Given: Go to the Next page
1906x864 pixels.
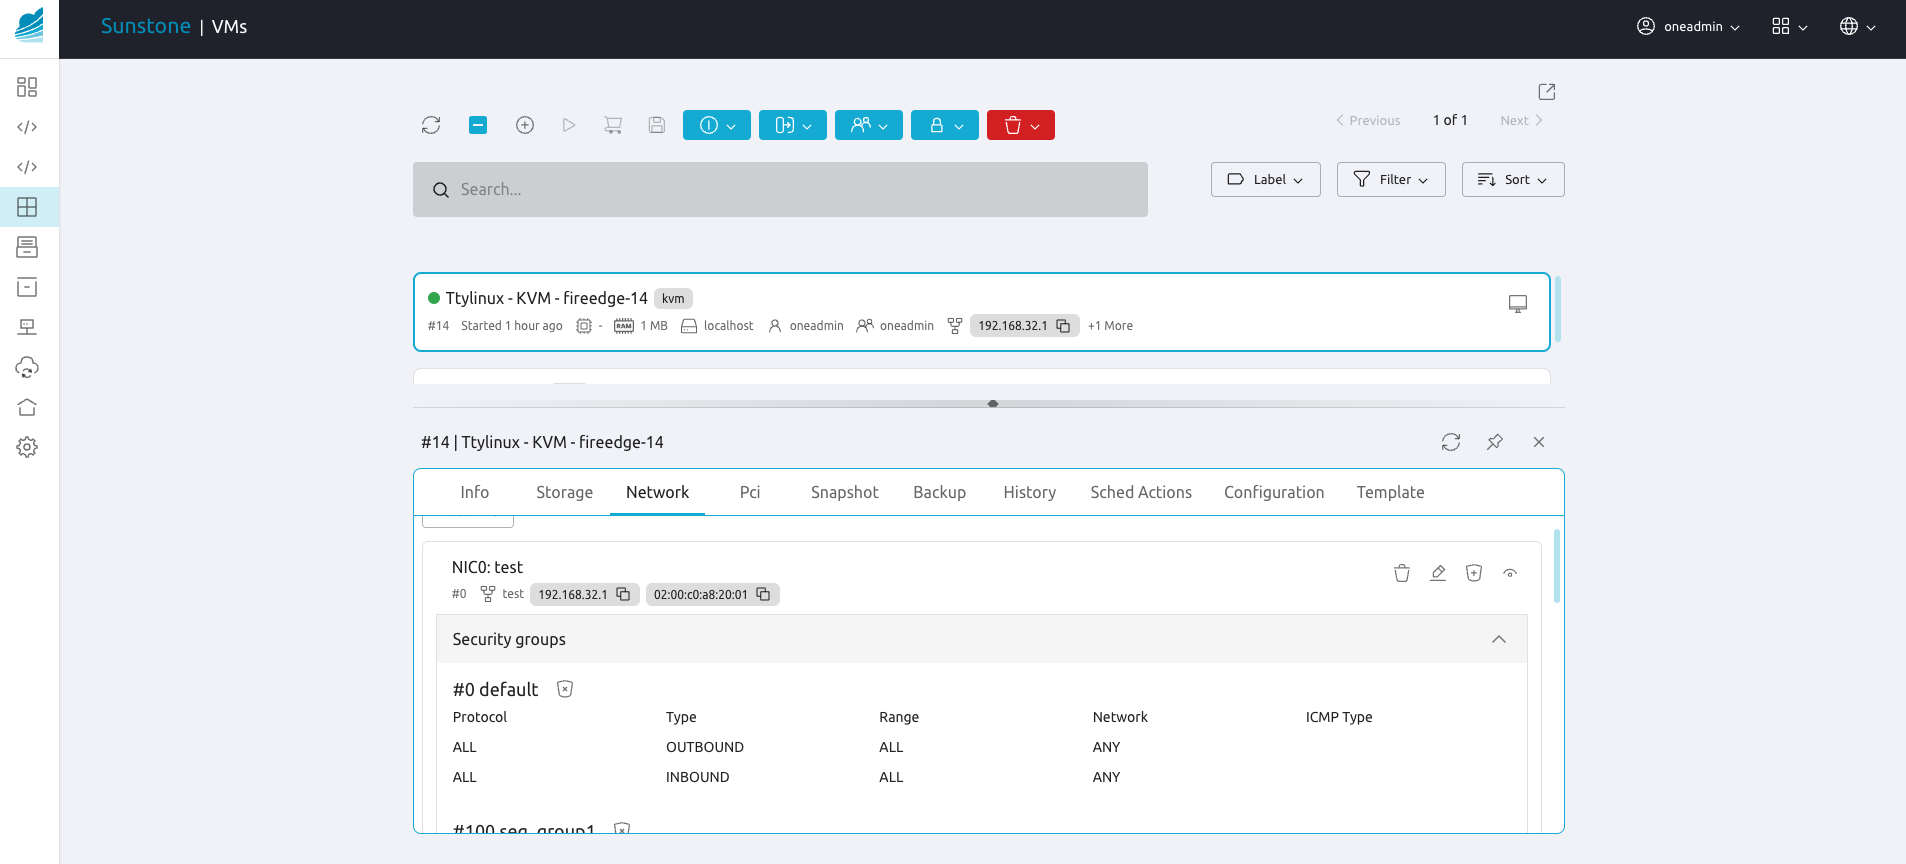Looking at the screenshot, I should pos(1522,121).
